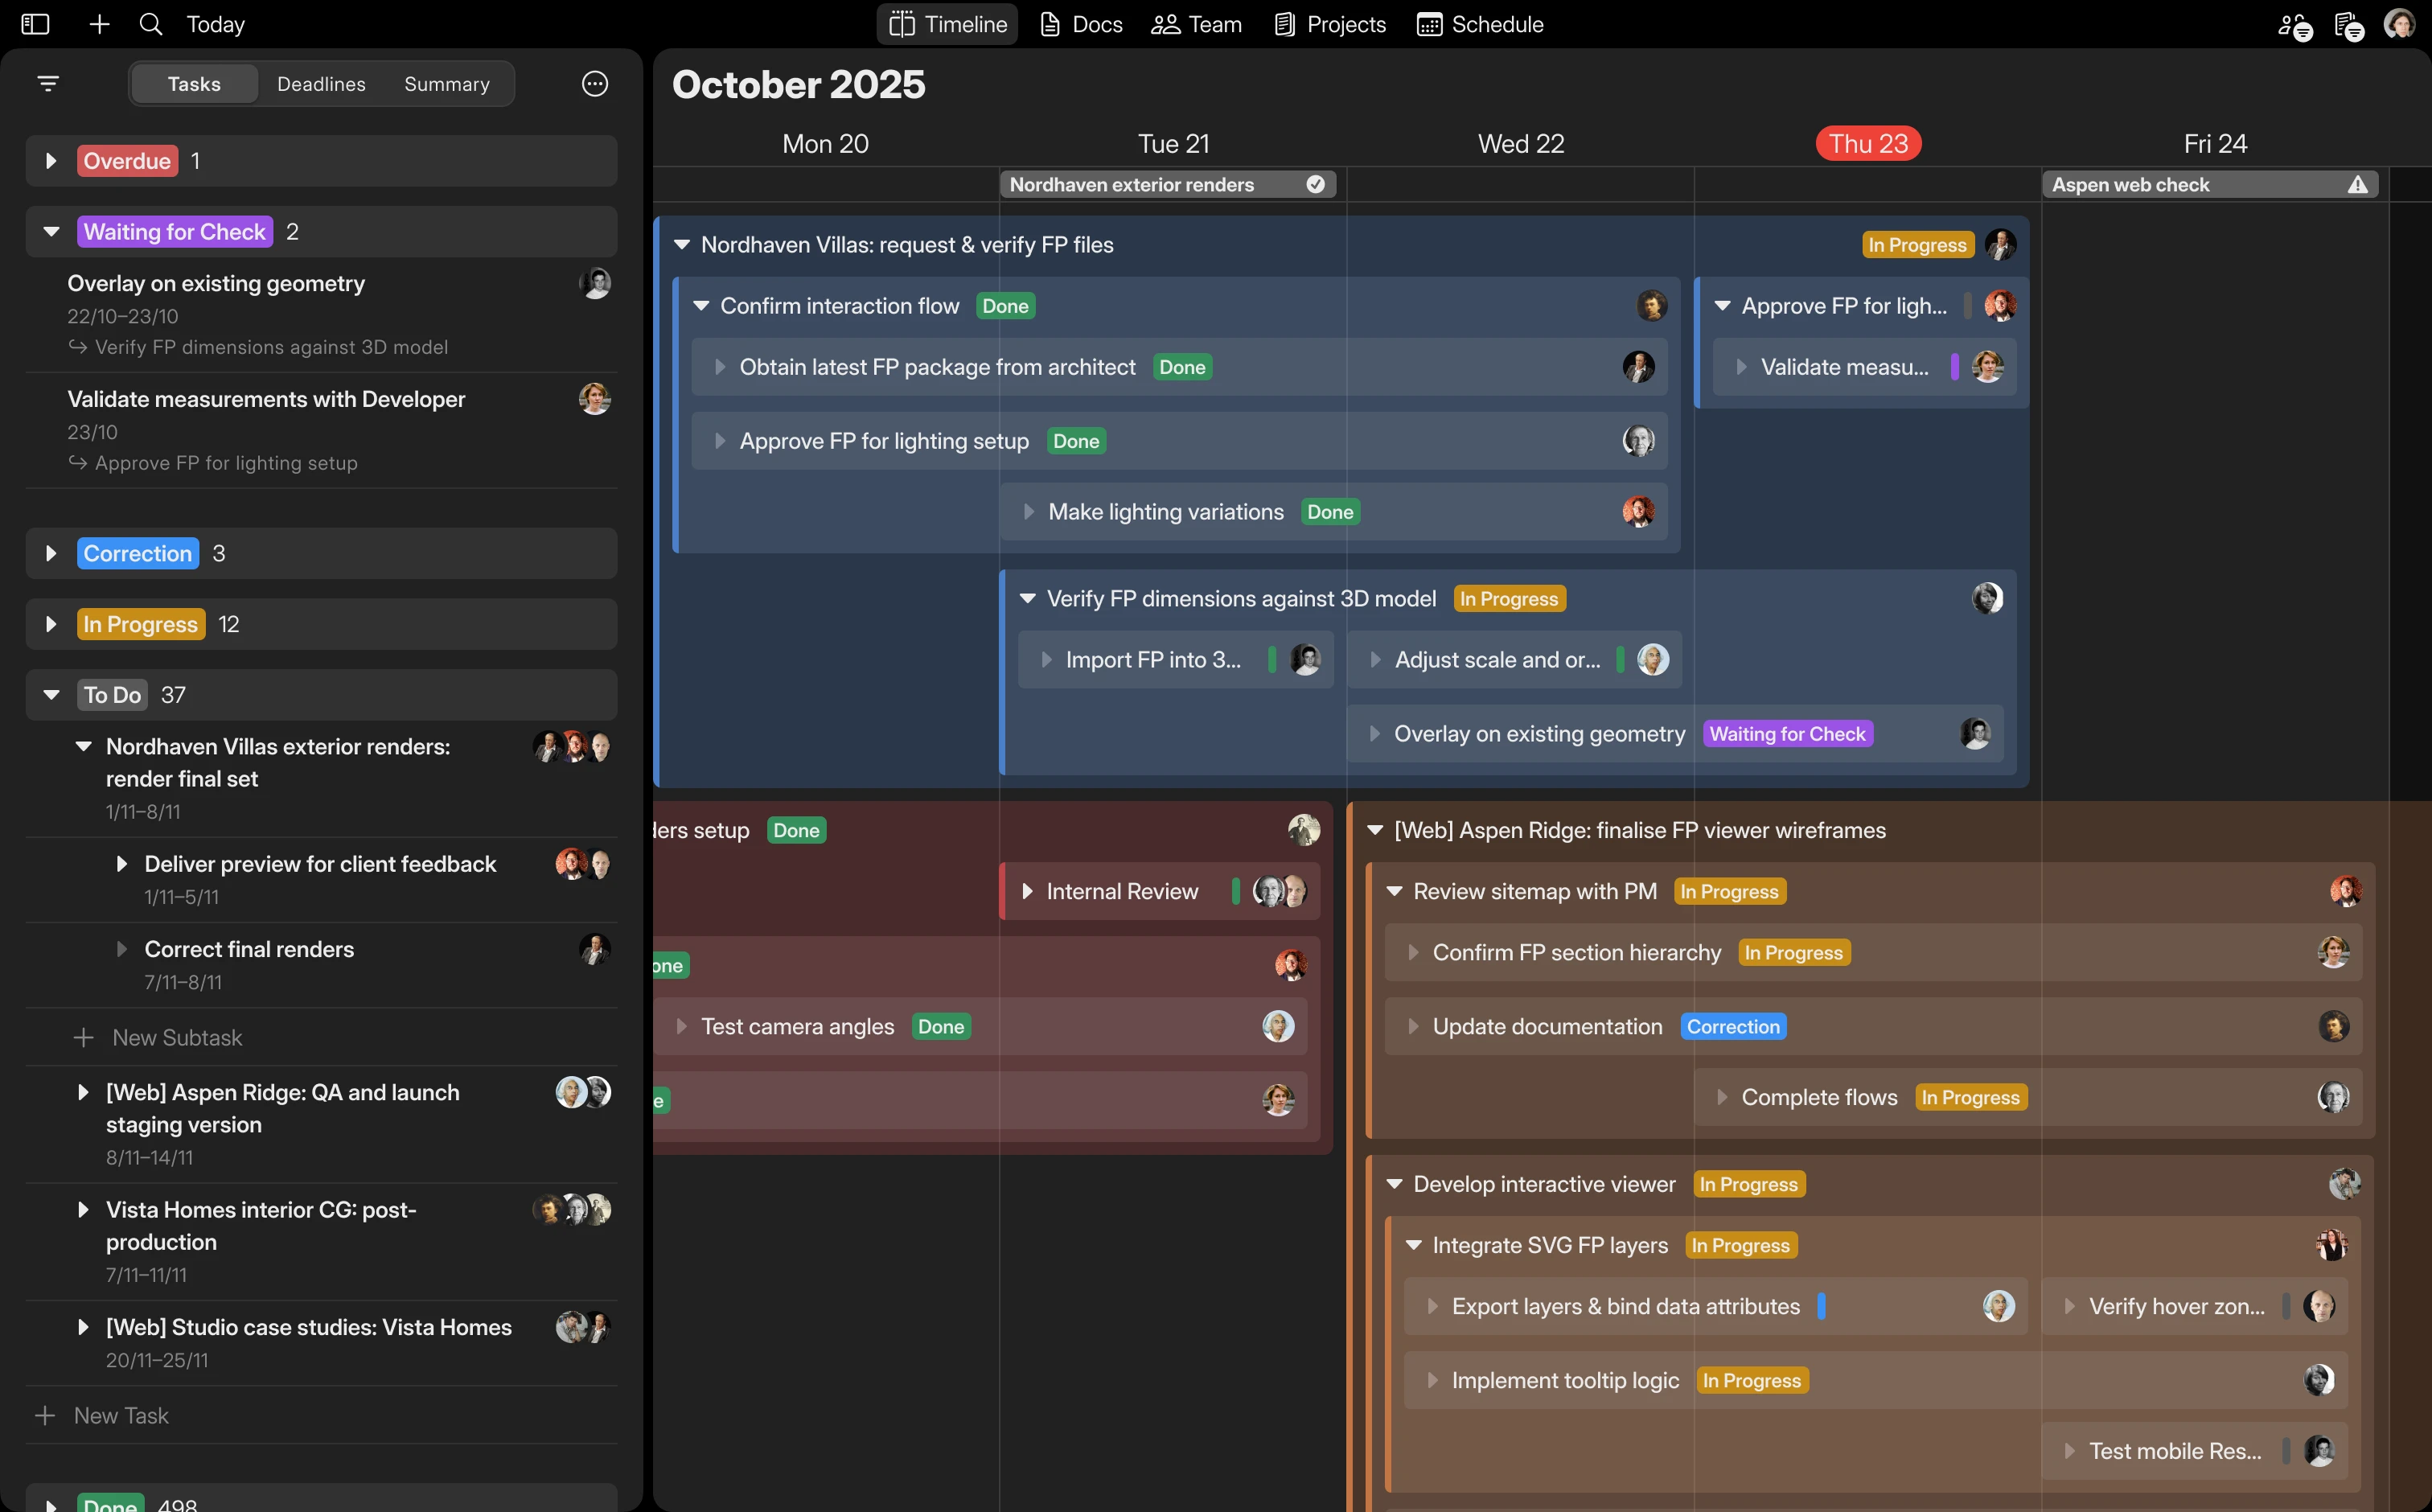The width and height of the screenshot is (2432, 1512).
Task: Click the plus add icon in top bar
Action: tap(99, 24)
